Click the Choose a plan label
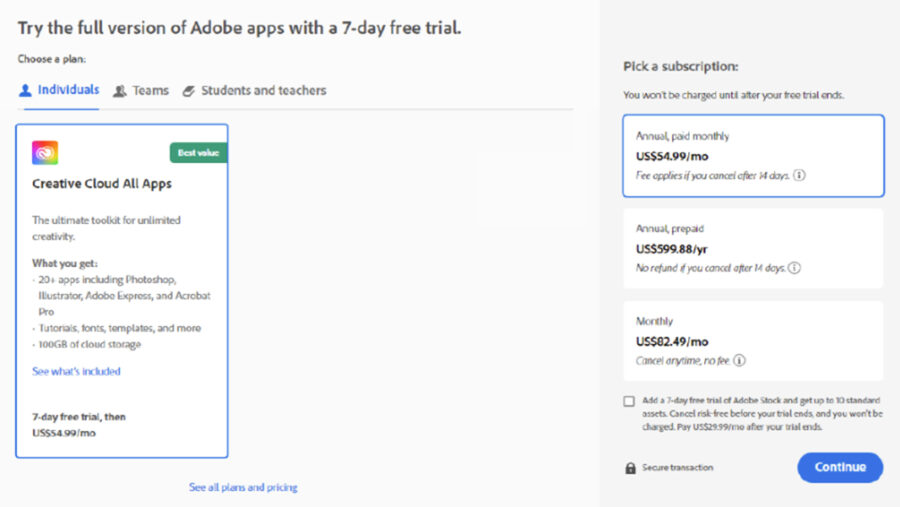The width and height of the screenshot is (900, 507). point(52,59)
